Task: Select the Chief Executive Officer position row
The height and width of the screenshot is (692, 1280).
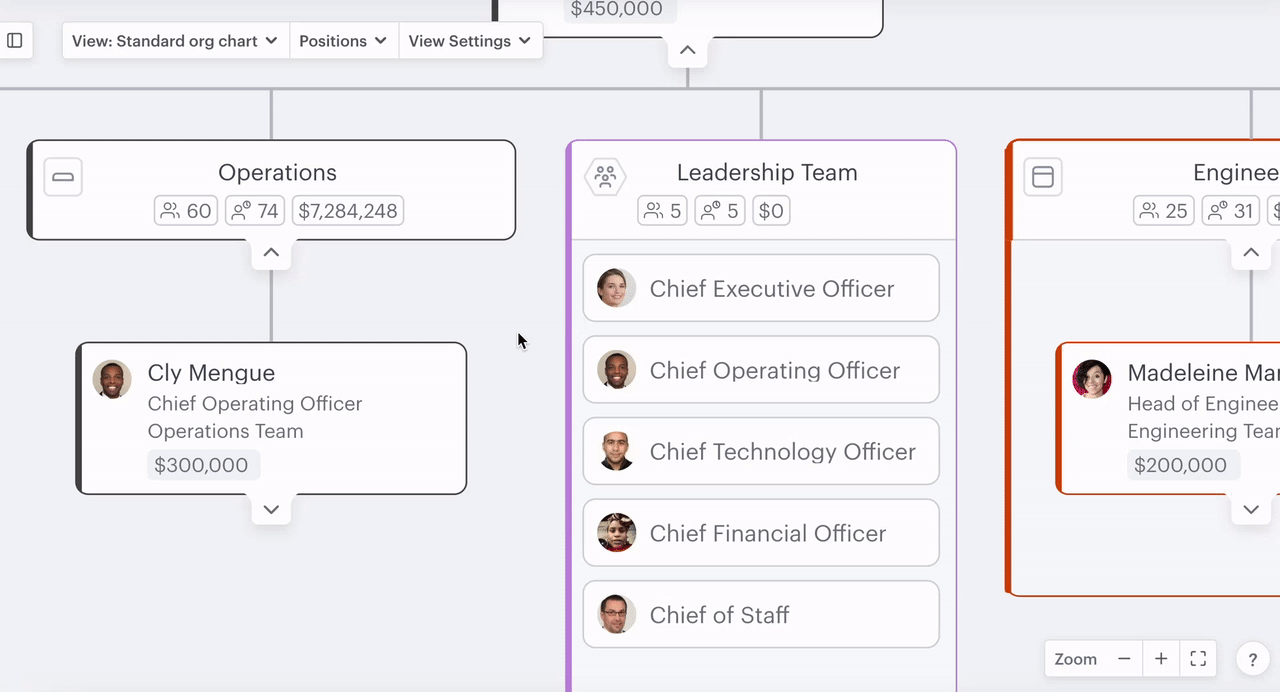Action: (760, 288)
